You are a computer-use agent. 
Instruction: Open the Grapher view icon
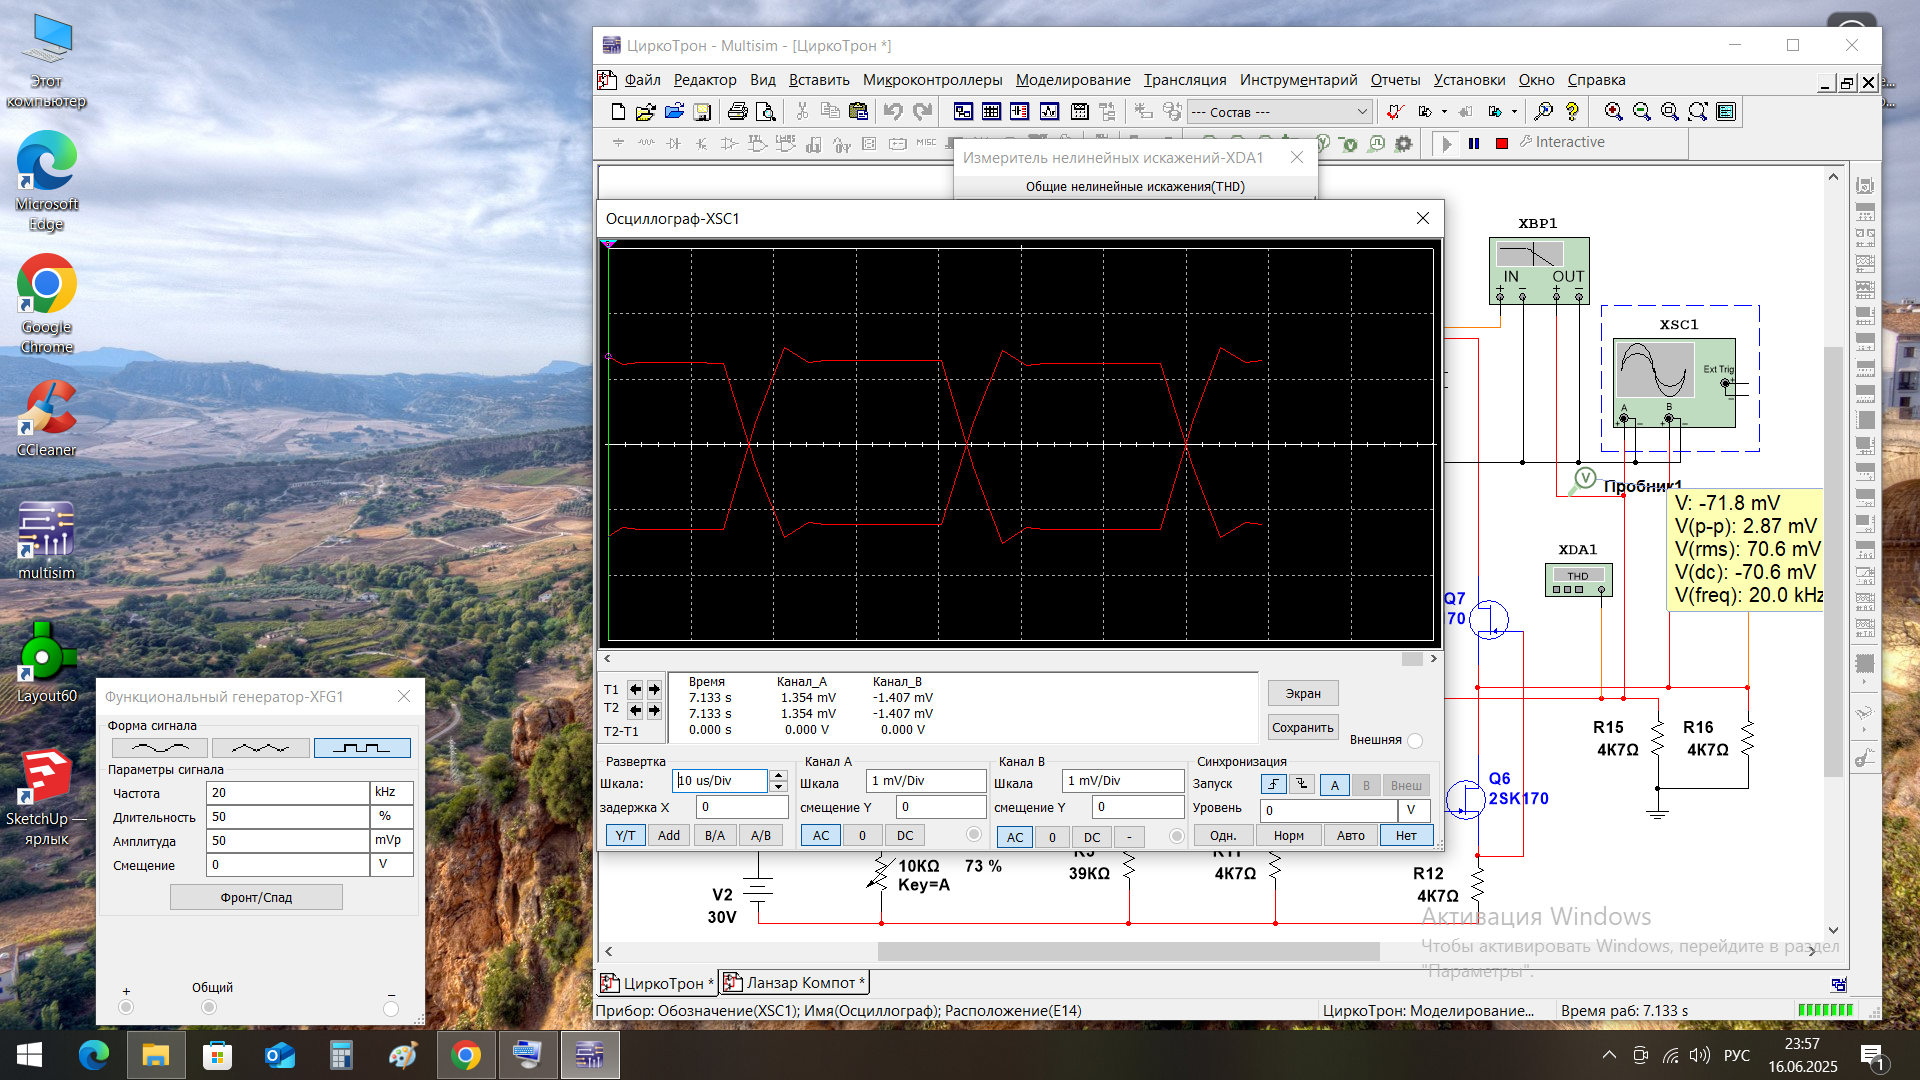coord(1049,112)
